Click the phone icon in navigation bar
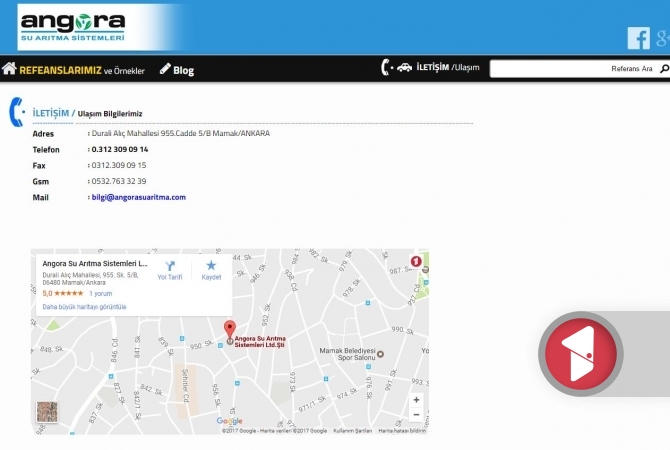This screenshot has width=670, height=450. 386,67
